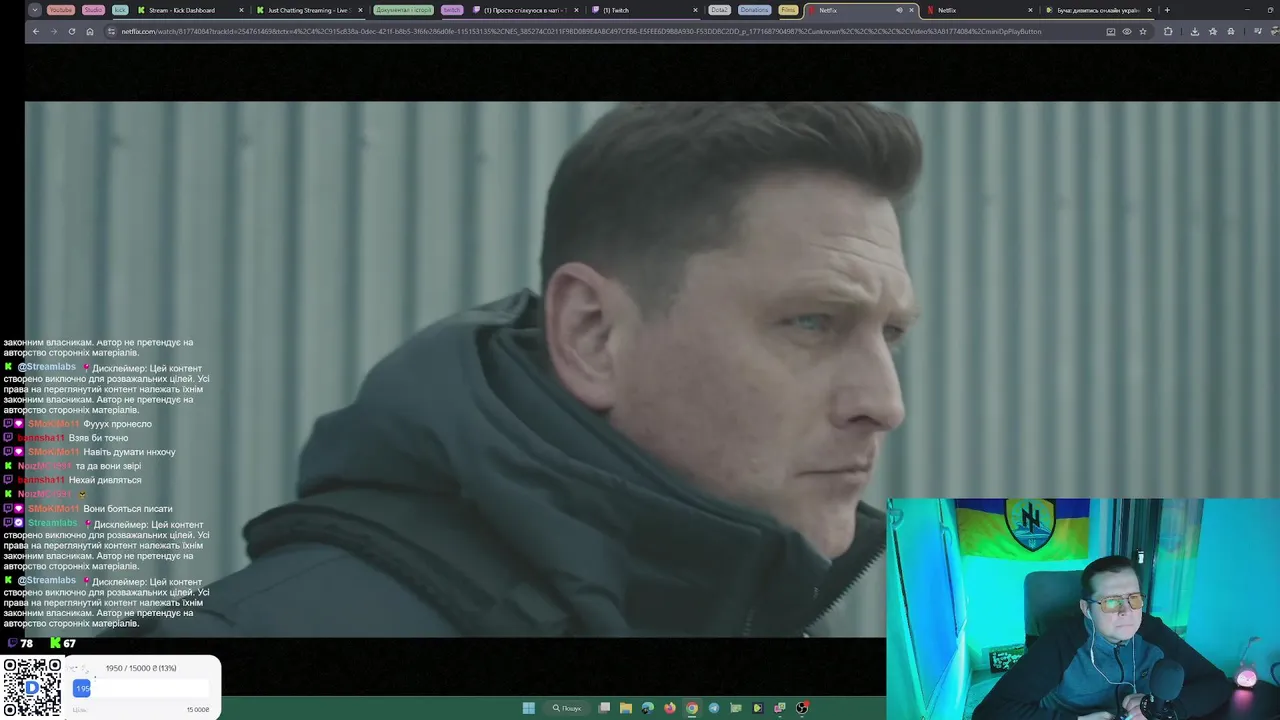Bookmark this page with star icon
This screenshot has width=1280, height=720.
click(1143, 31)
